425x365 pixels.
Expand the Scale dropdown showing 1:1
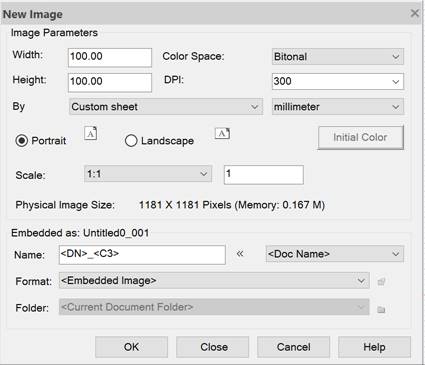tap(148, 174)
